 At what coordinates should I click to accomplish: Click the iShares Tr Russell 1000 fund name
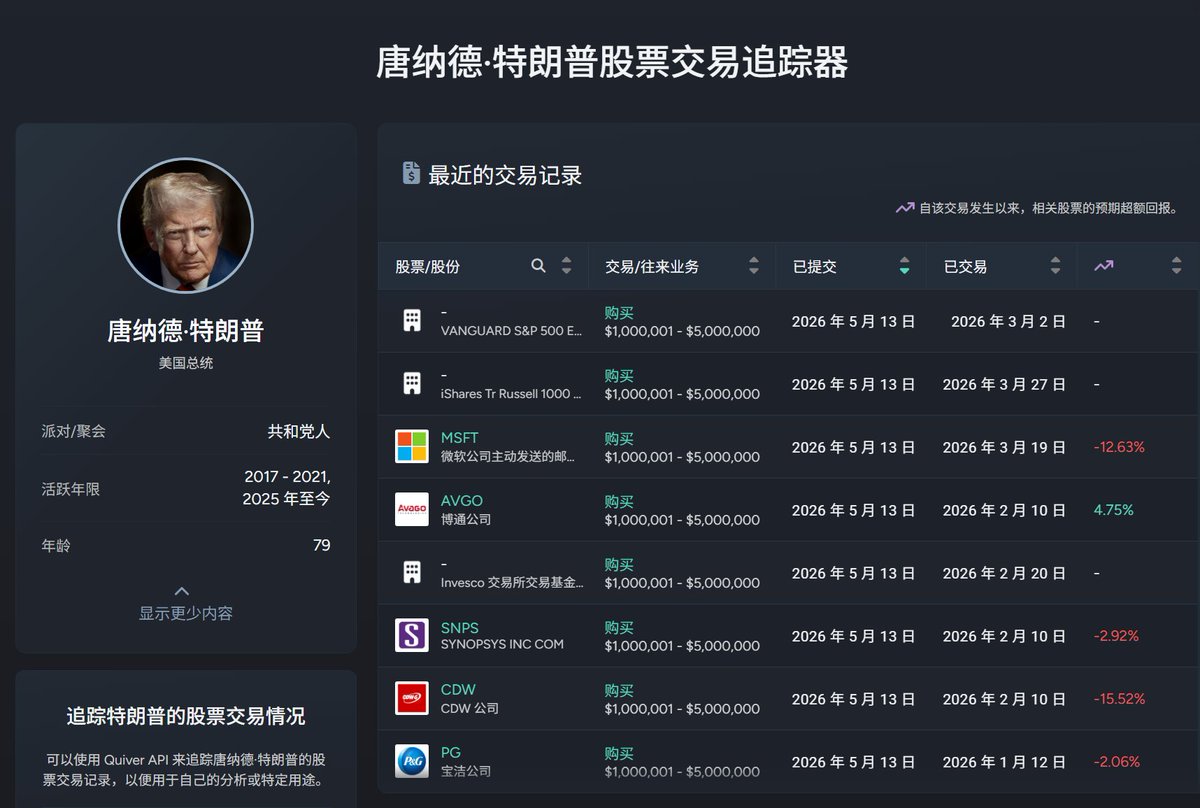tap(511, 394)
